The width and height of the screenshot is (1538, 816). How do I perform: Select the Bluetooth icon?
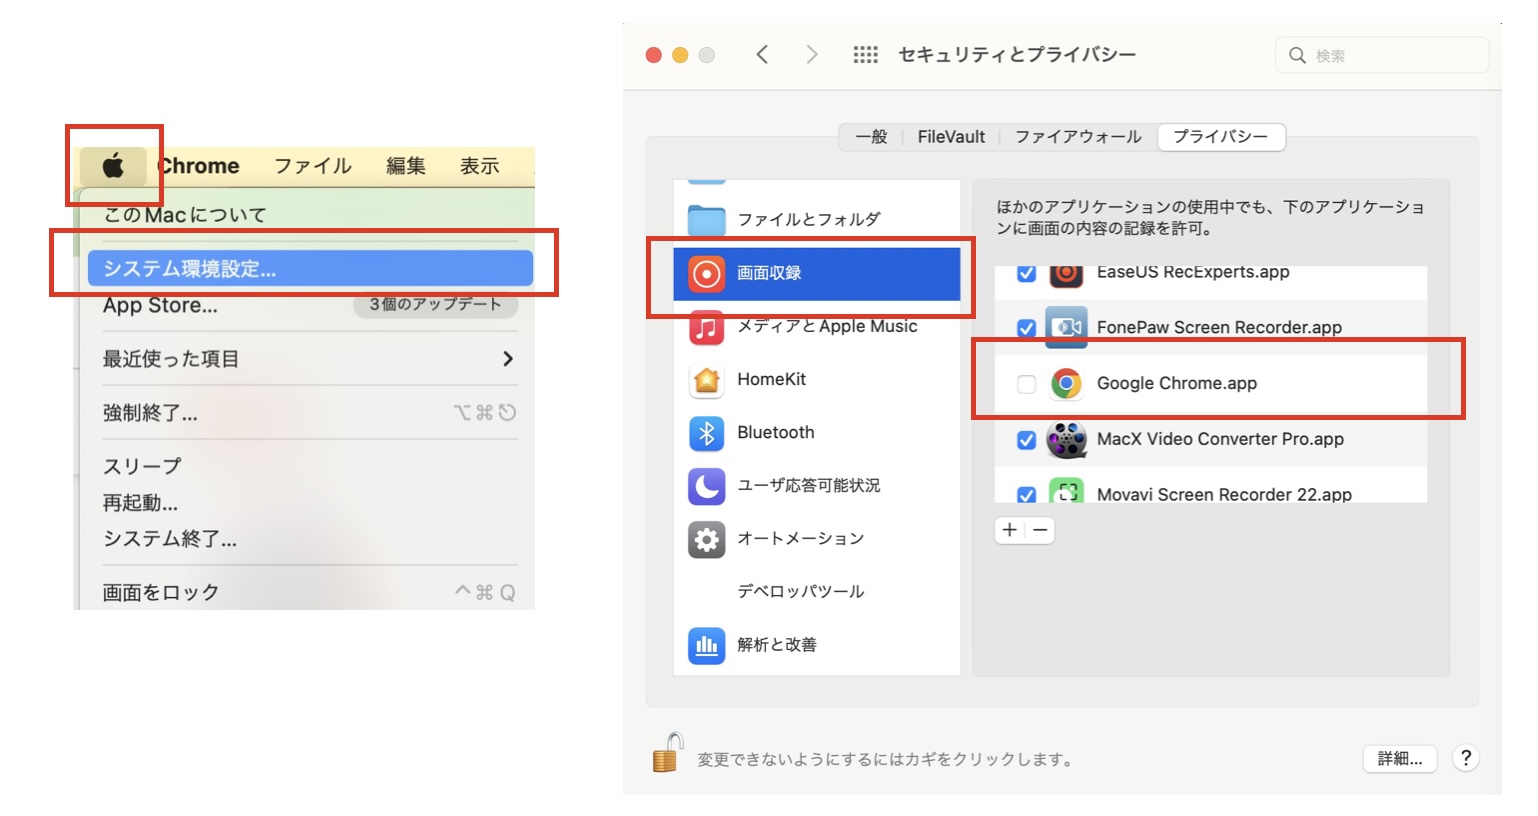[707, 433]
